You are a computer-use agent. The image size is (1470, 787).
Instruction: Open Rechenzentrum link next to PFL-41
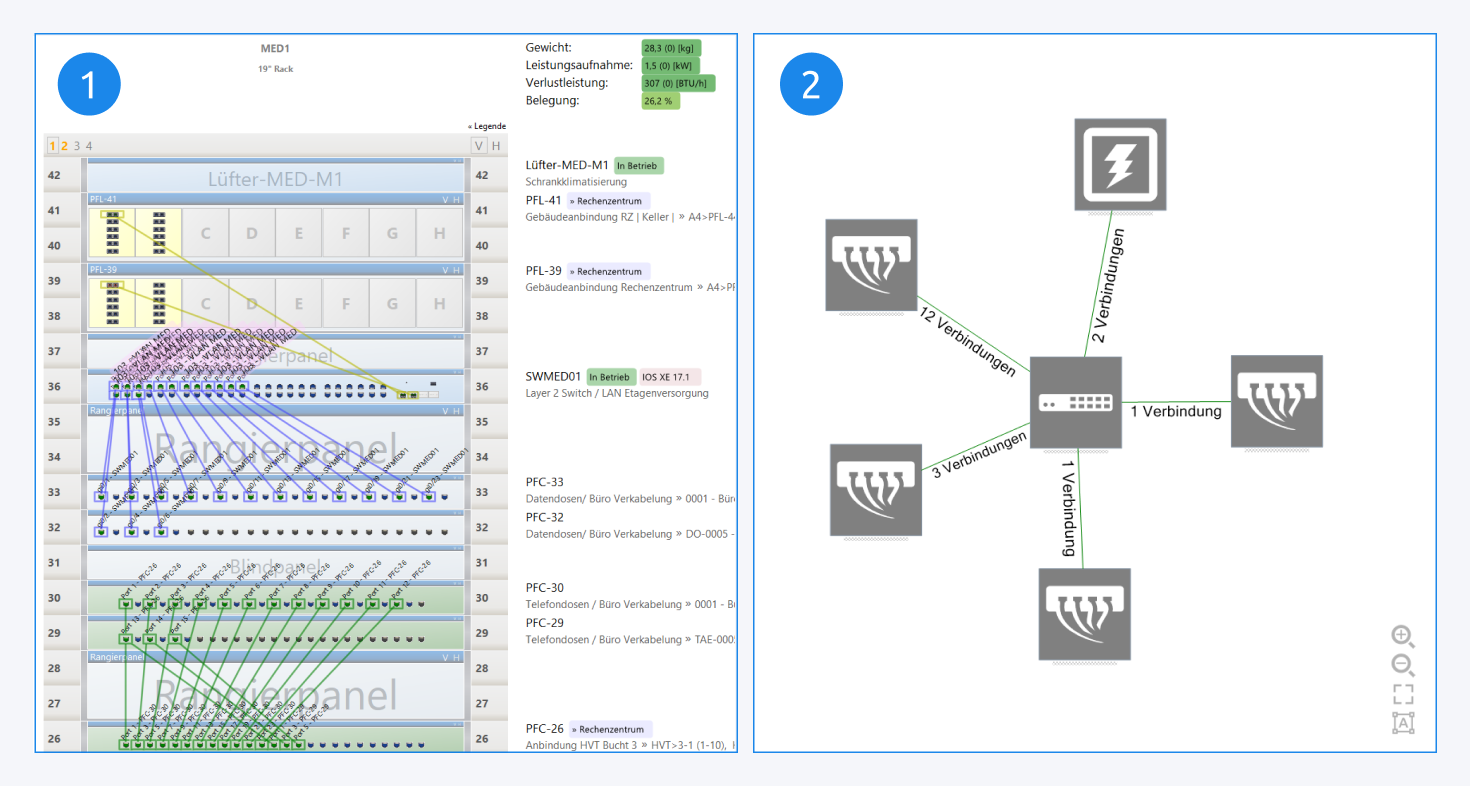[x=608, y=201]
